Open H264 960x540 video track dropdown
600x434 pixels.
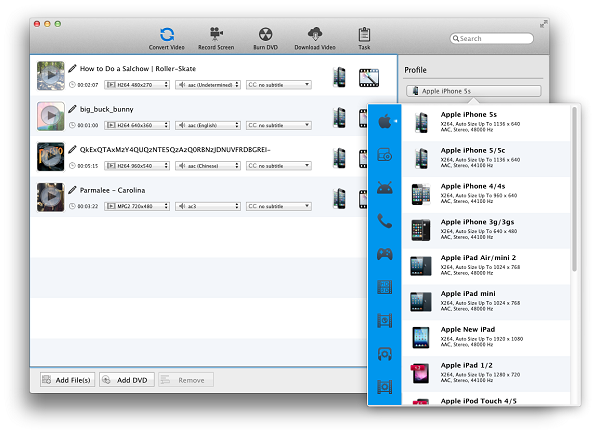137,166
